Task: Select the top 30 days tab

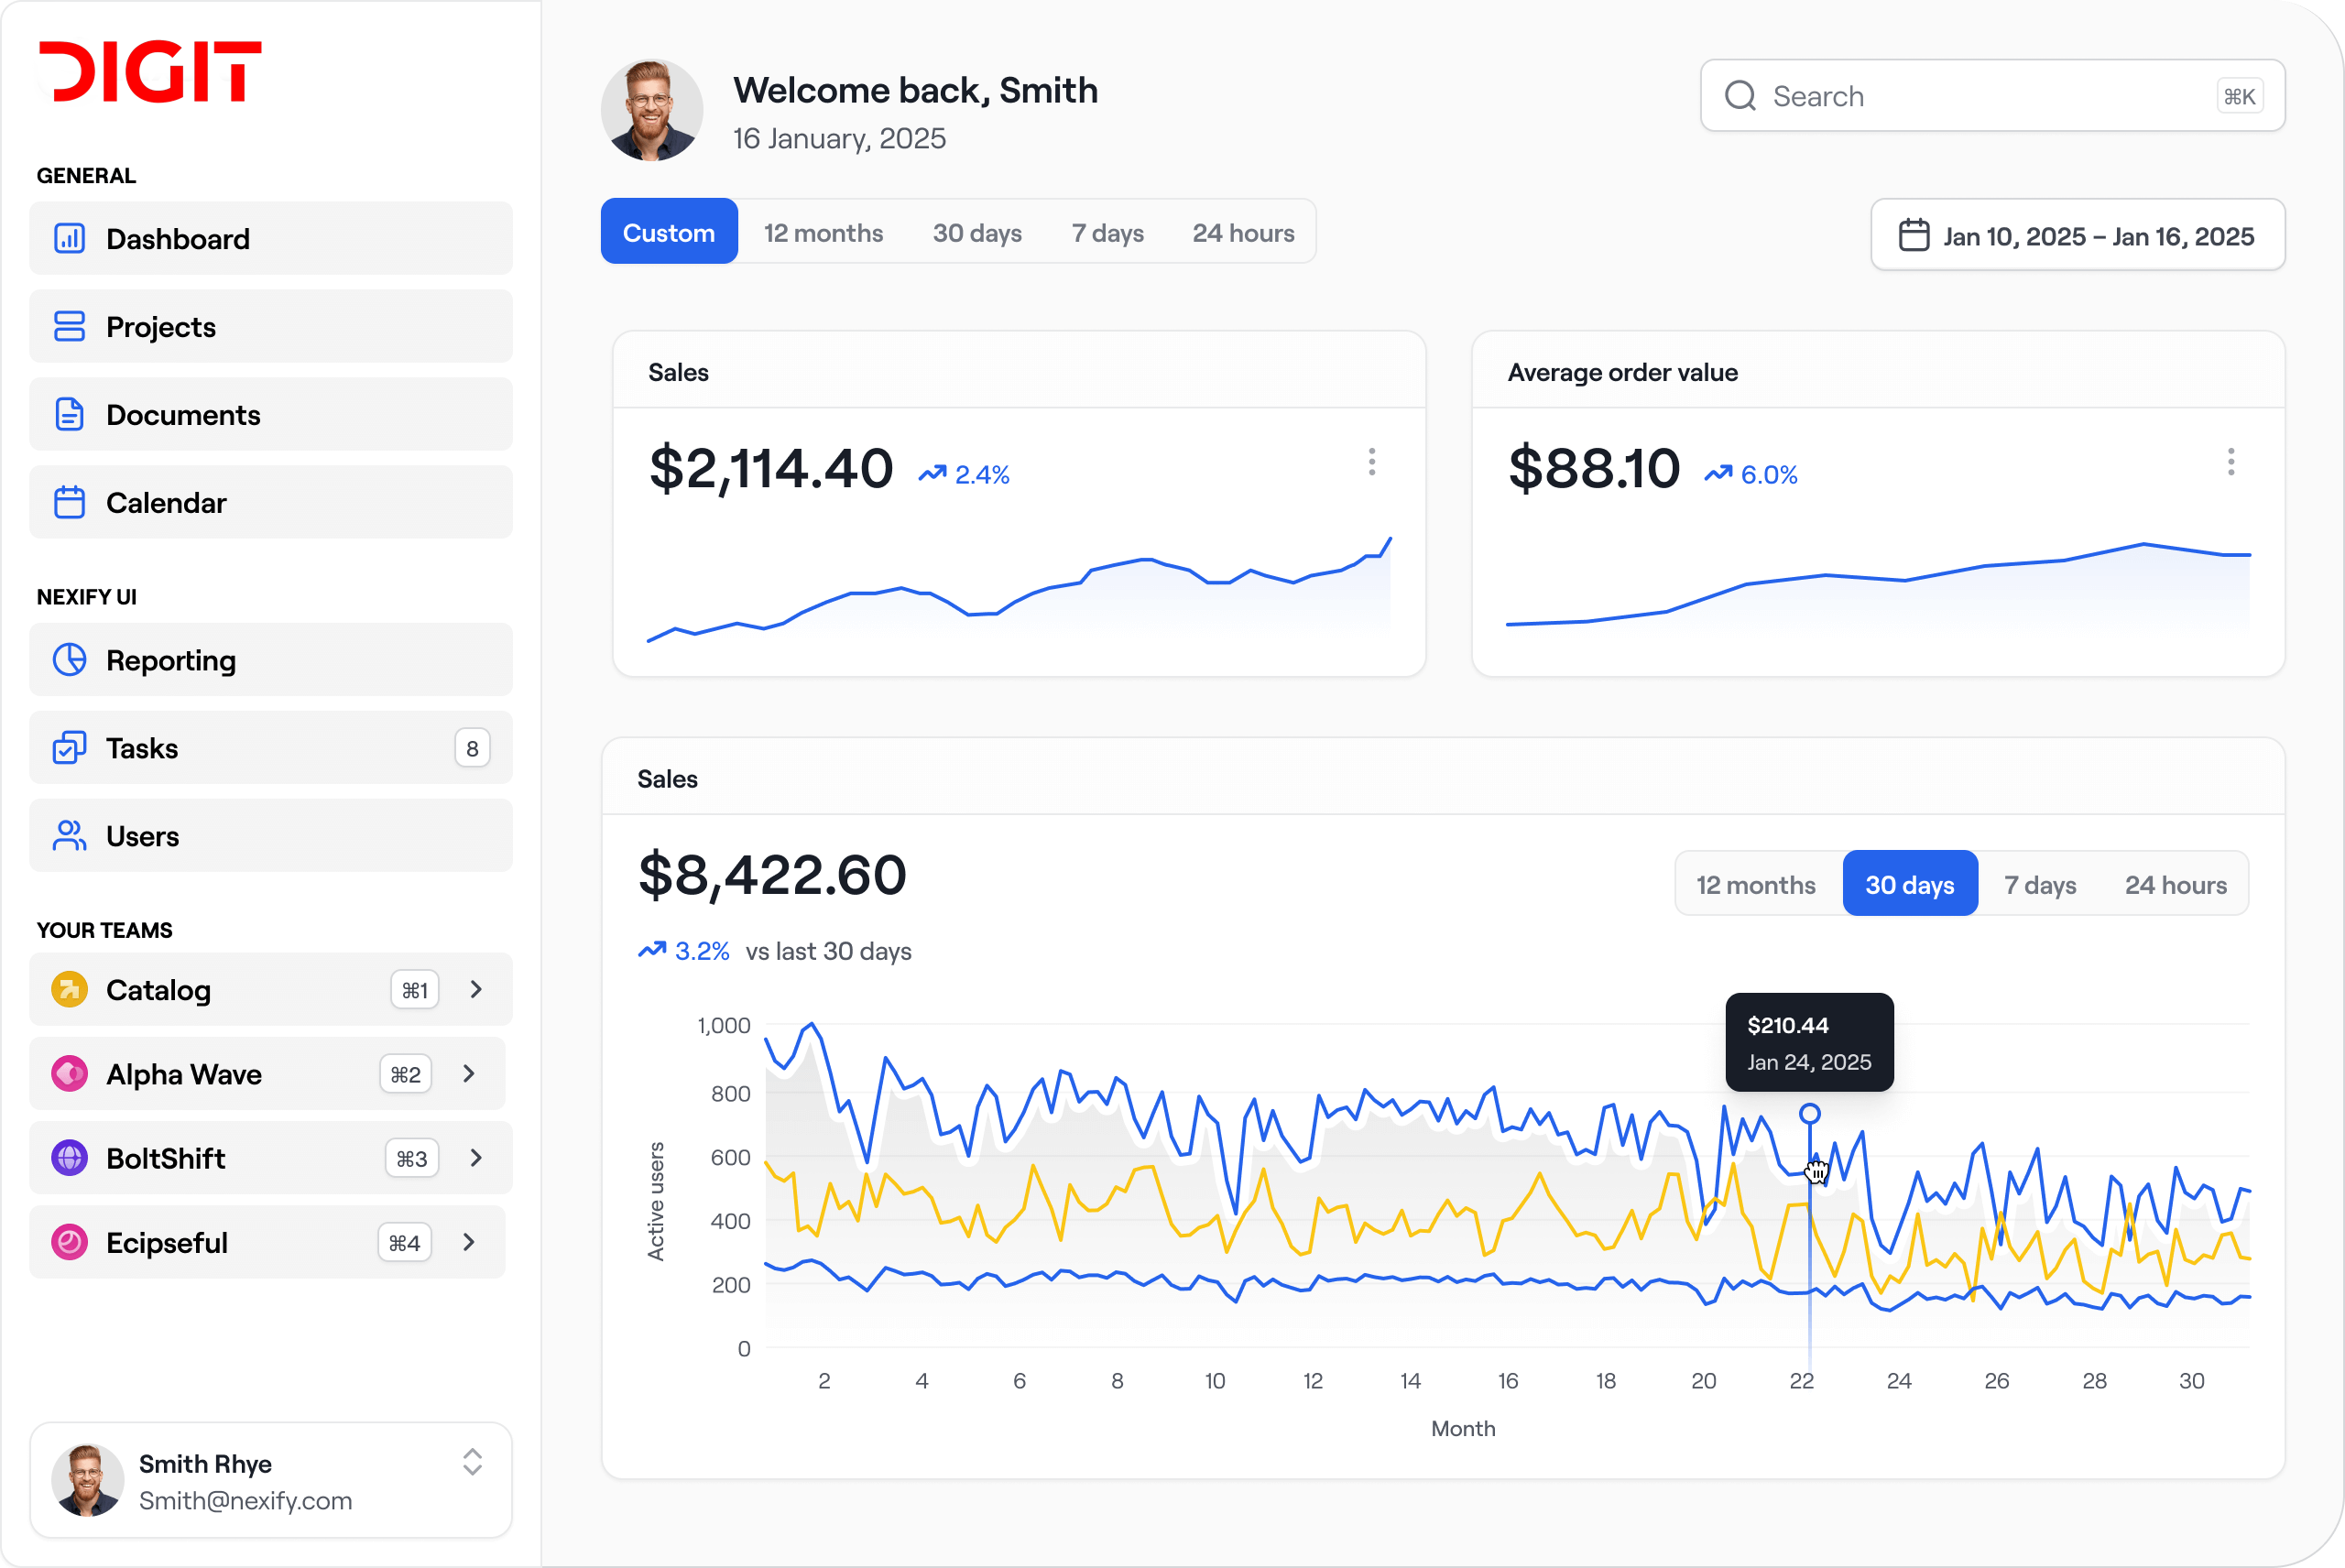Action: 977,233
